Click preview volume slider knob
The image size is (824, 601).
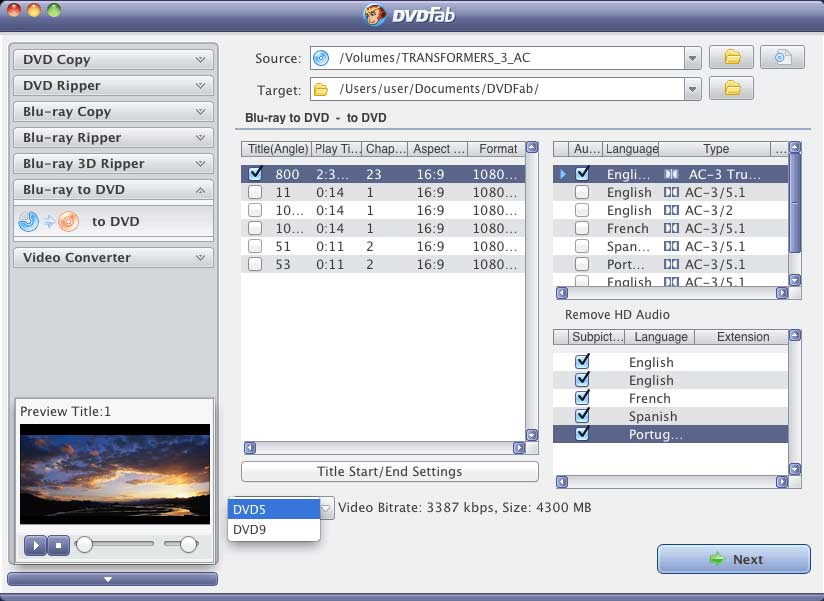coord(189,544)
